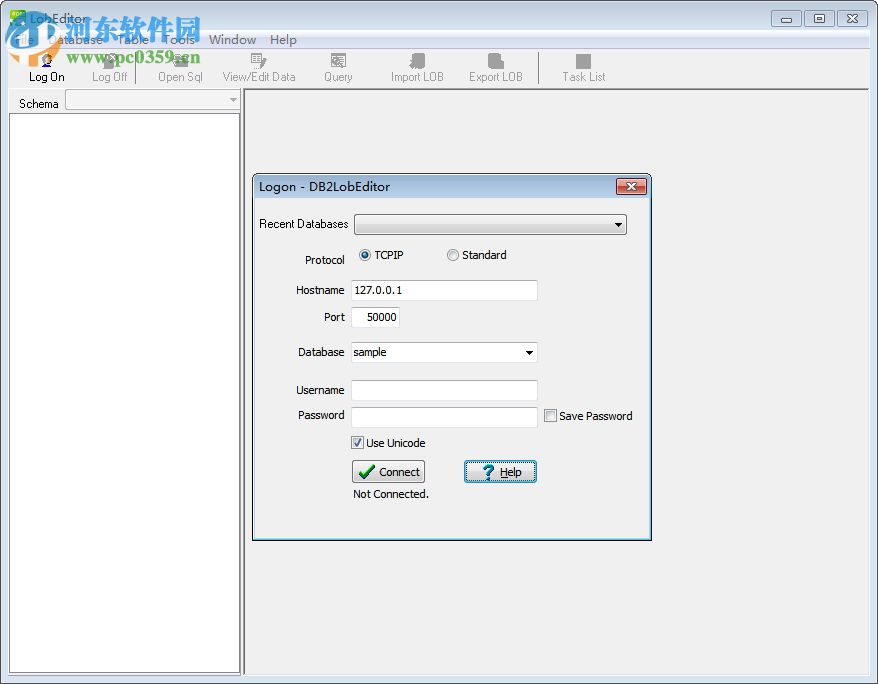Select the Open Sql toolbar icon
The image size is (878, 684).
(x=180, y=67)
